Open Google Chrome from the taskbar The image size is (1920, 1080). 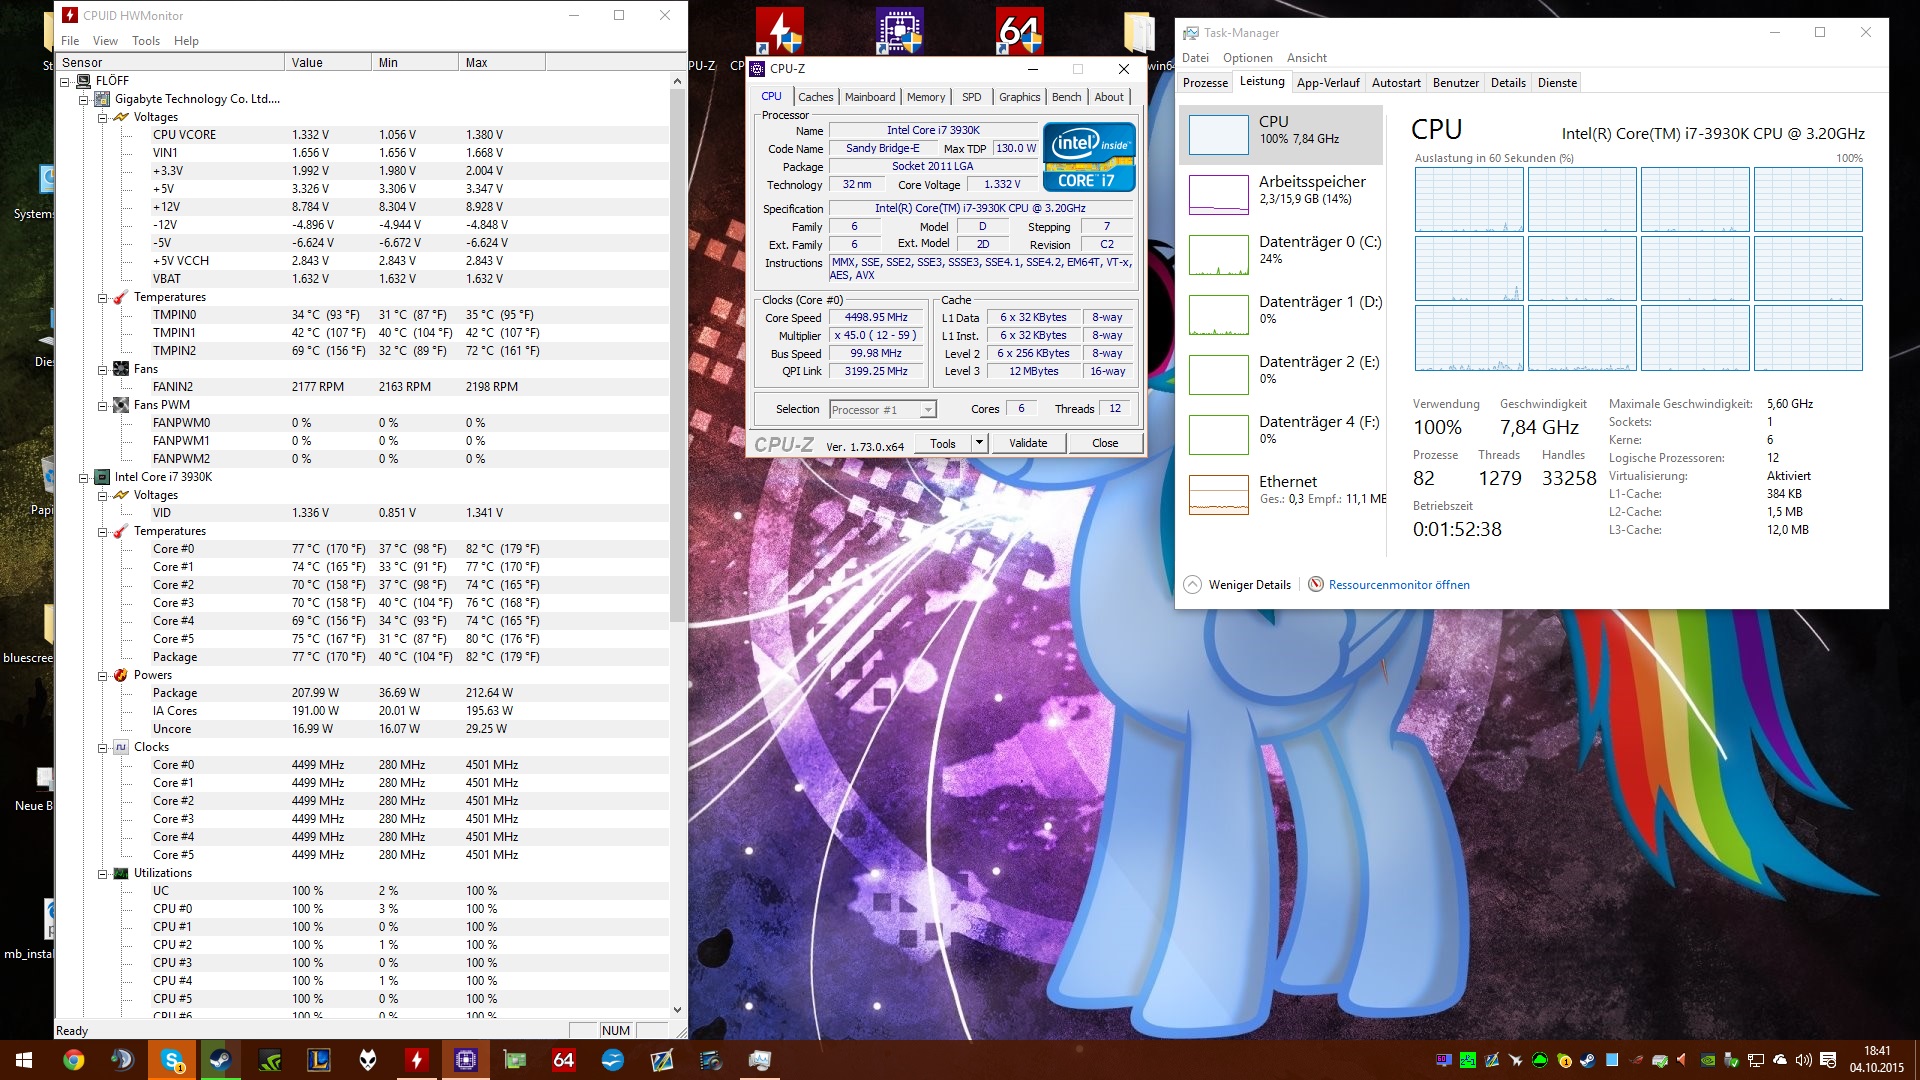coord(73,1060)
